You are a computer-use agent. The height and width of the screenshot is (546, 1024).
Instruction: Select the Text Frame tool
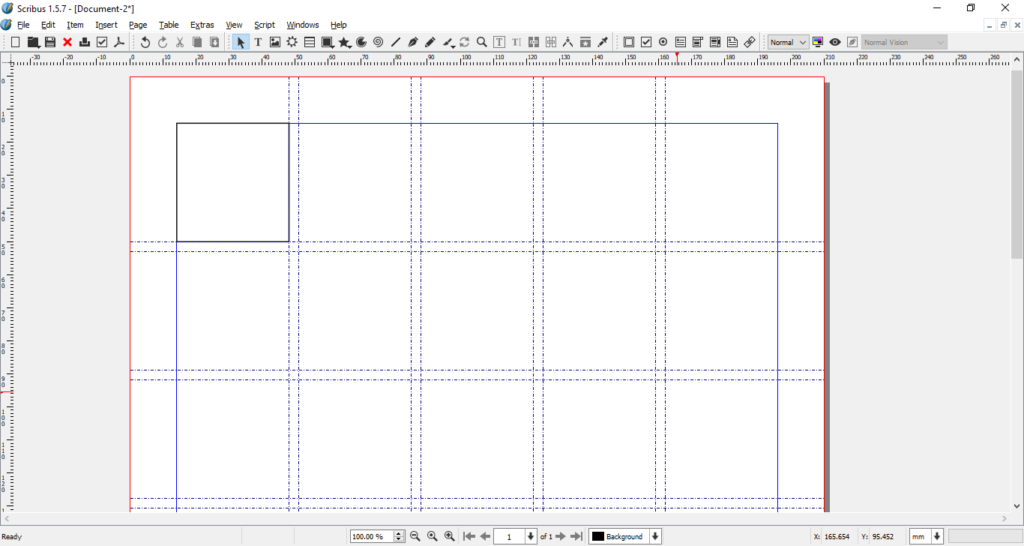point(258,42)
